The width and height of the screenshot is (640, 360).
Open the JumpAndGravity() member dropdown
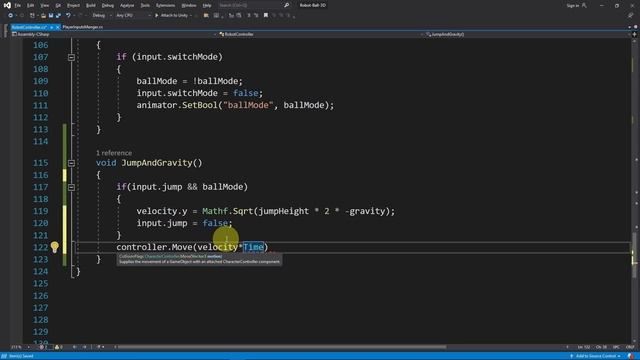(x=527, y=34)
